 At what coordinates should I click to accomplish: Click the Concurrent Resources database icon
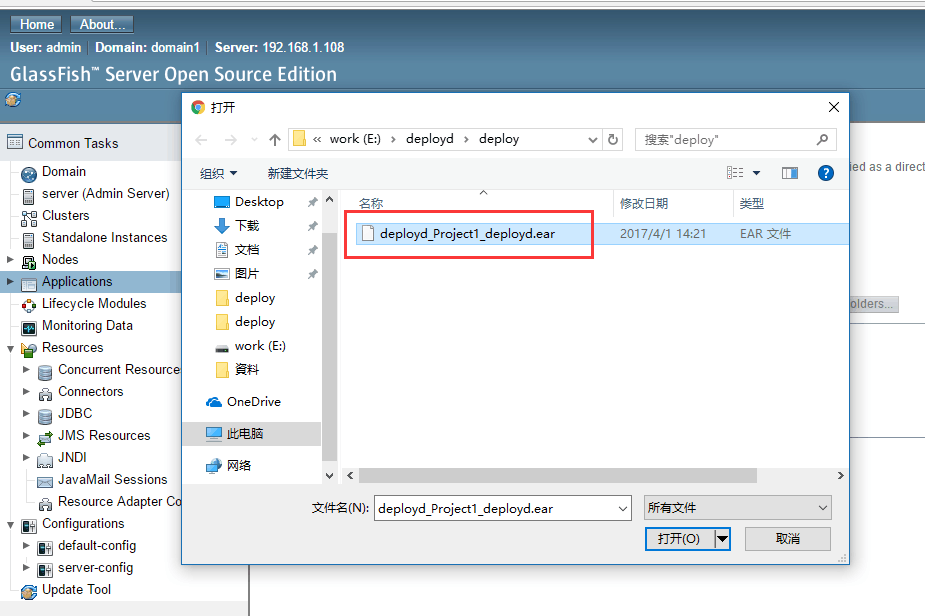44,372
